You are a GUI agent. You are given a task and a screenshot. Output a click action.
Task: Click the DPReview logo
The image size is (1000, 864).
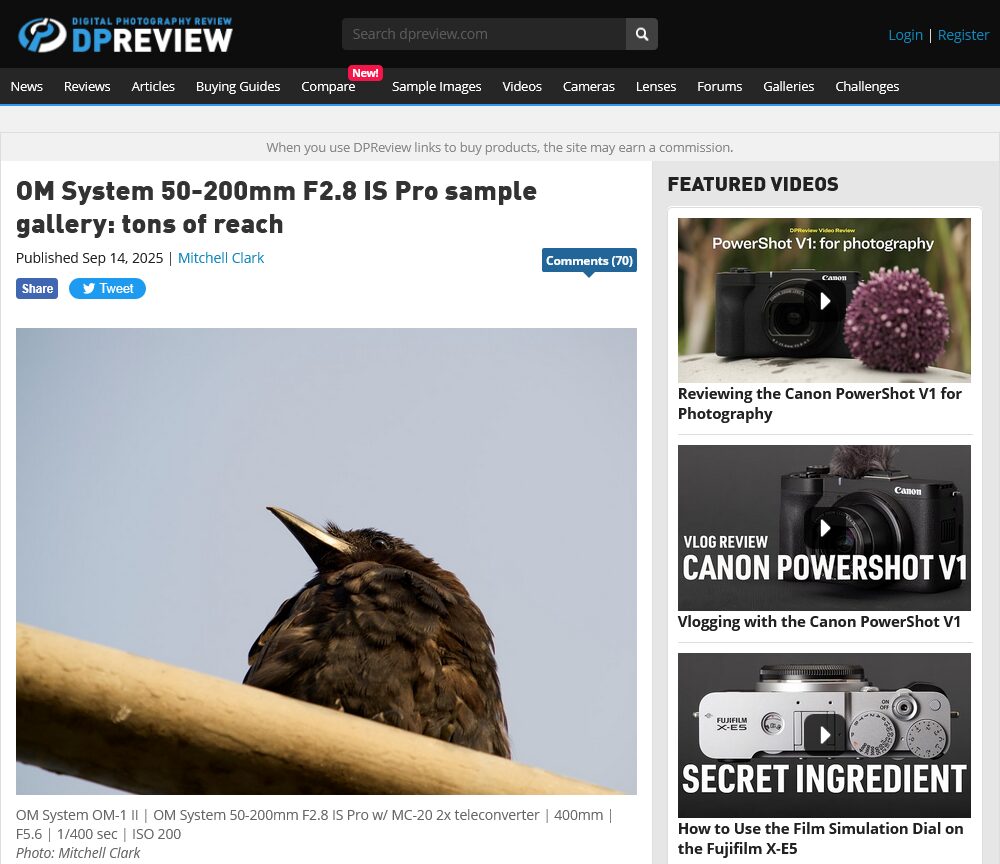[125, 34]
